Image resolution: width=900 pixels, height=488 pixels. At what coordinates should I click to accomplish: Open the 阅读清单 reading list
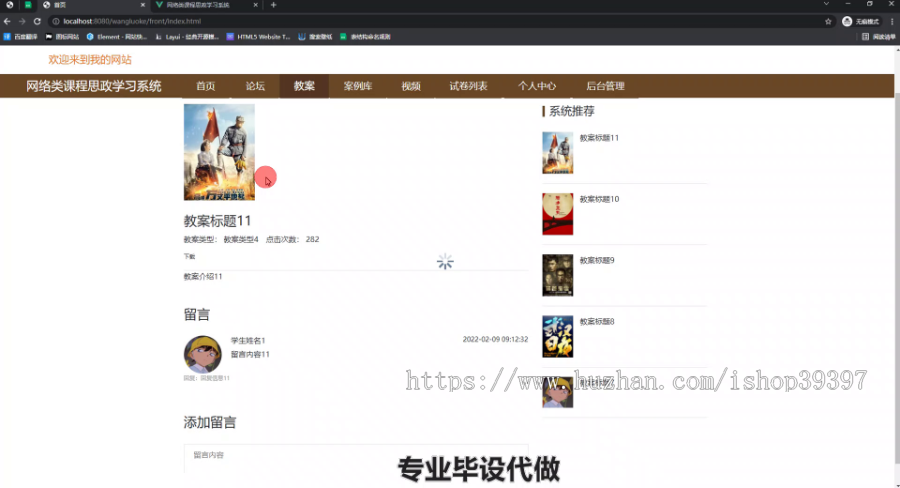(878, 37)
